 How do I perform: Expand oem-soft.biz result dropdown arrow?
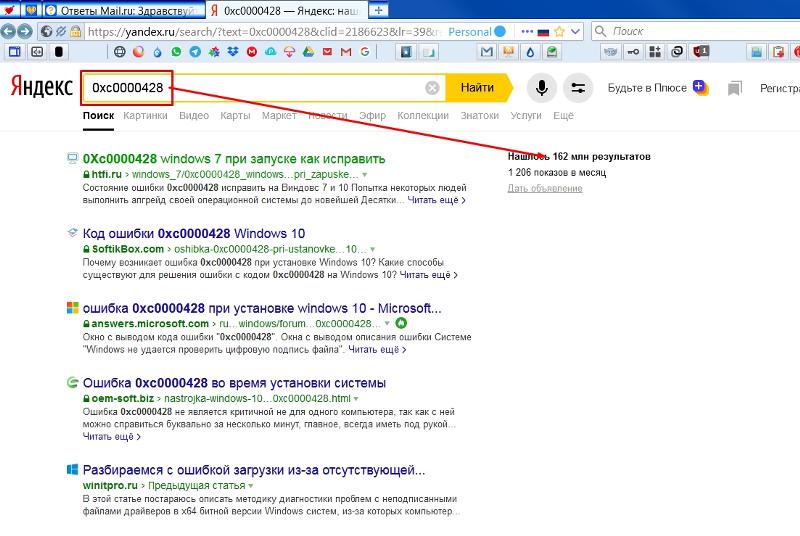coord(356,399)
